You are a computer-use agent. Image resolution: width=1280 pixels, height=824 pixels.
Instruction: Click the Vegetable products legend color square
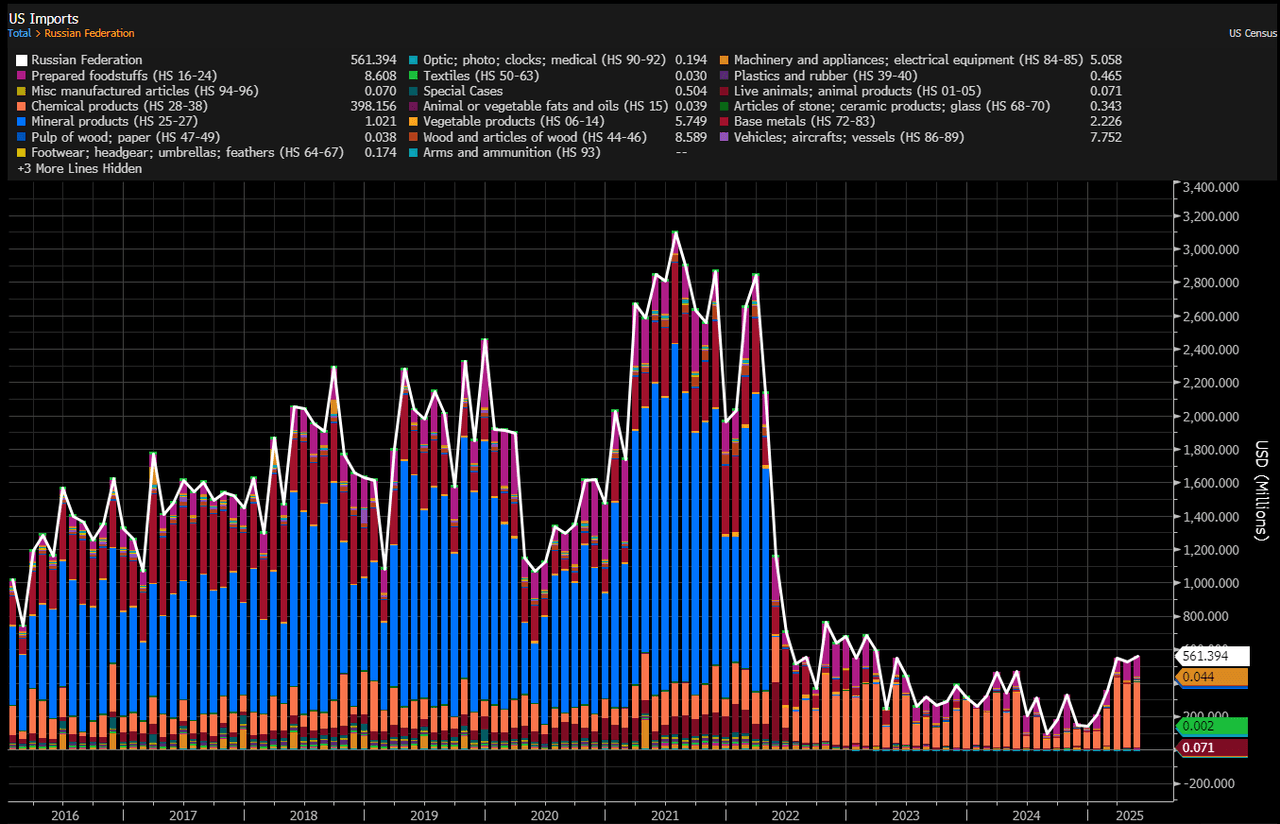click(414, 121)
